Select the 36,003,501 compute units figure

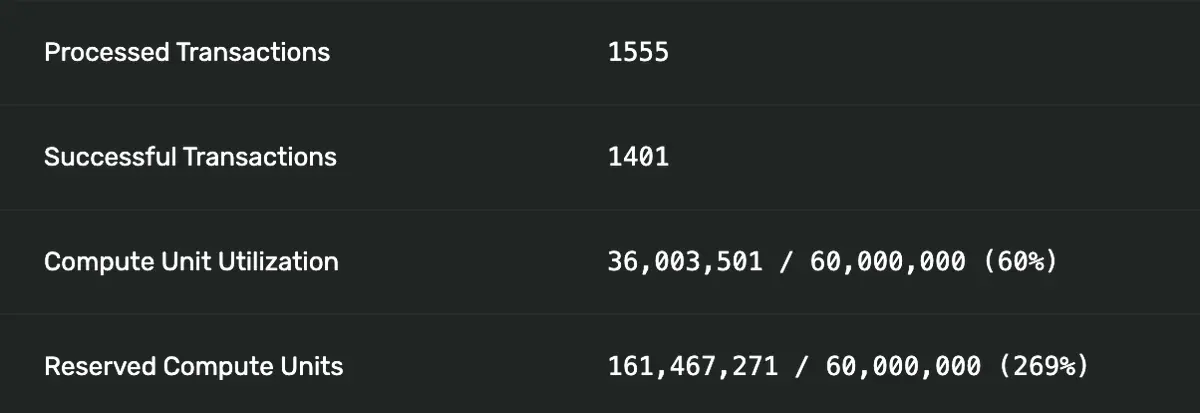coord(684,262)
